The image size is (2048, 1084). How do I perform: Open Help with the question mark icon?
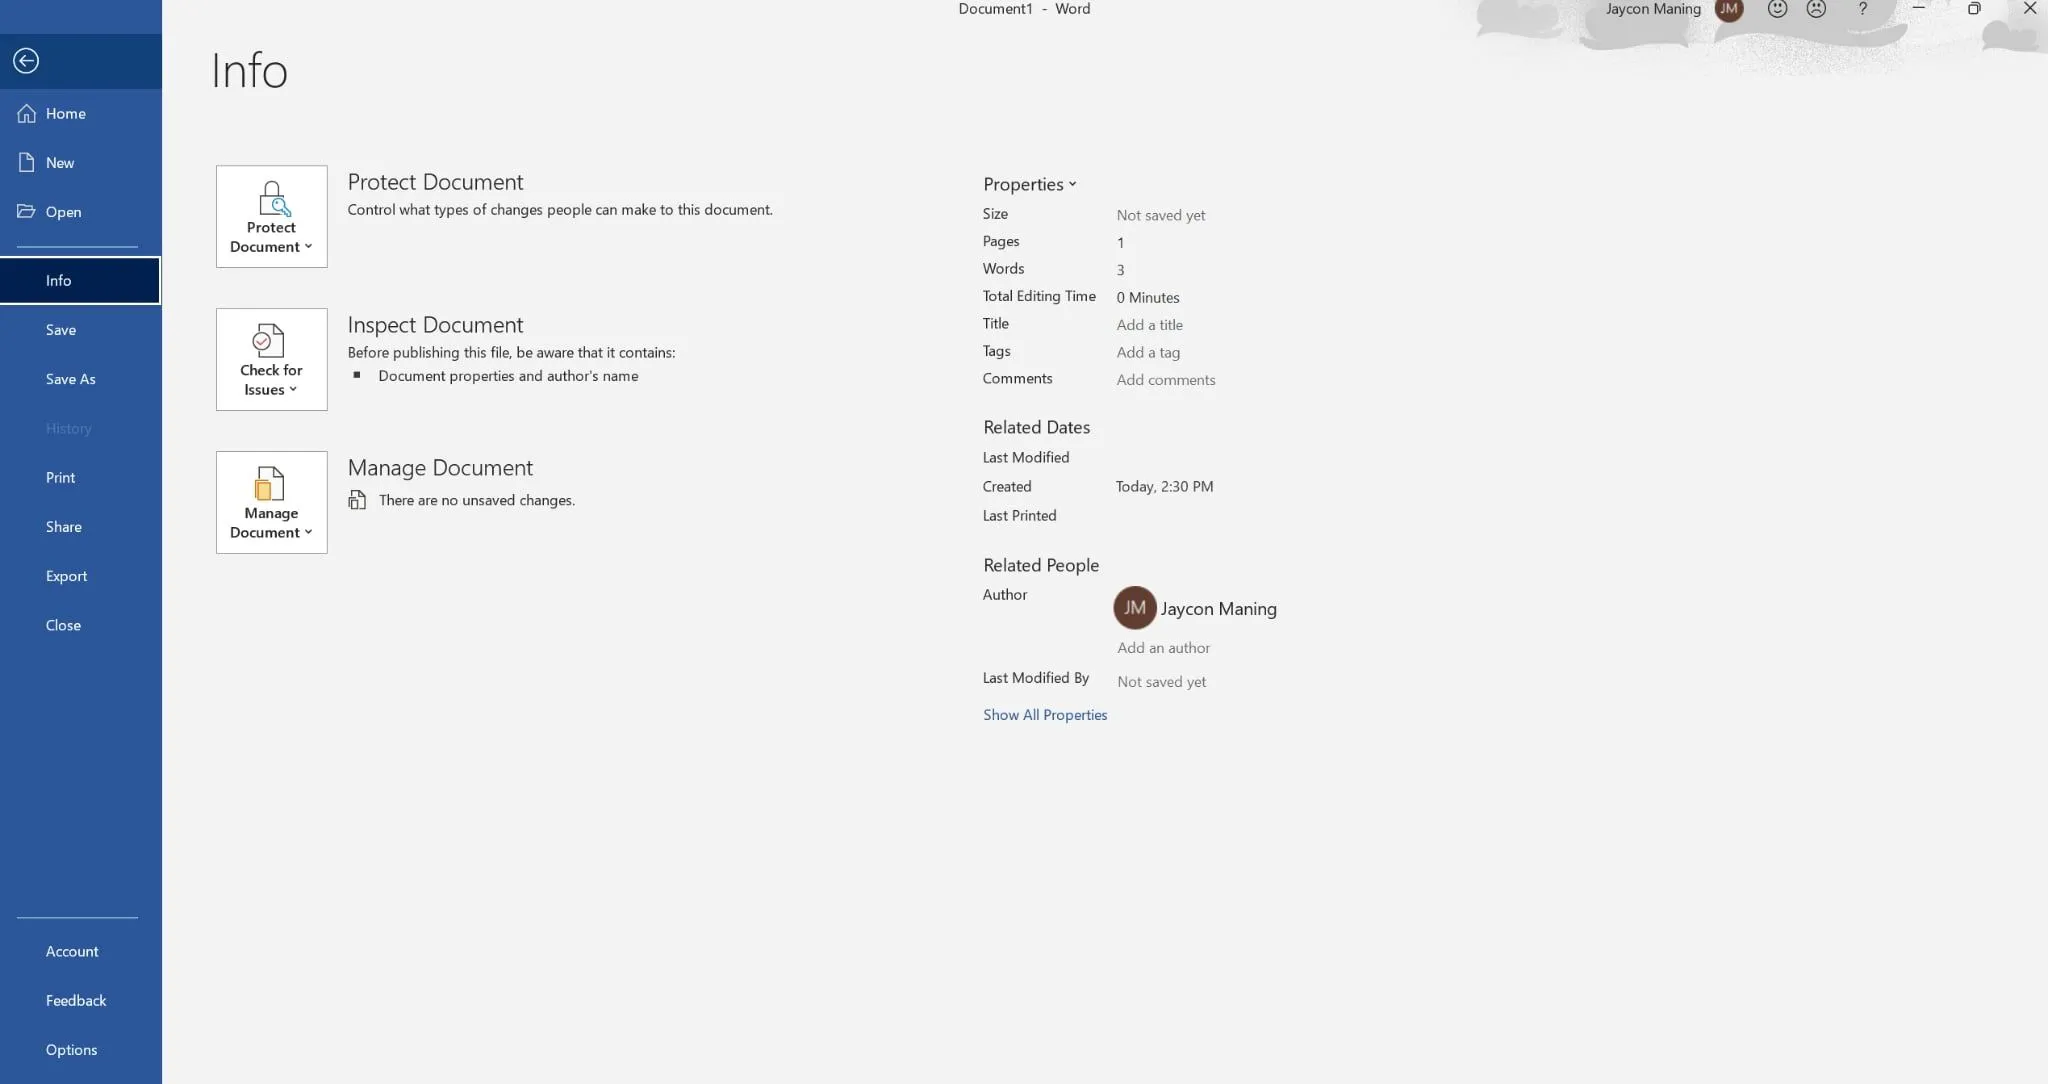[x=1862, y=9]
